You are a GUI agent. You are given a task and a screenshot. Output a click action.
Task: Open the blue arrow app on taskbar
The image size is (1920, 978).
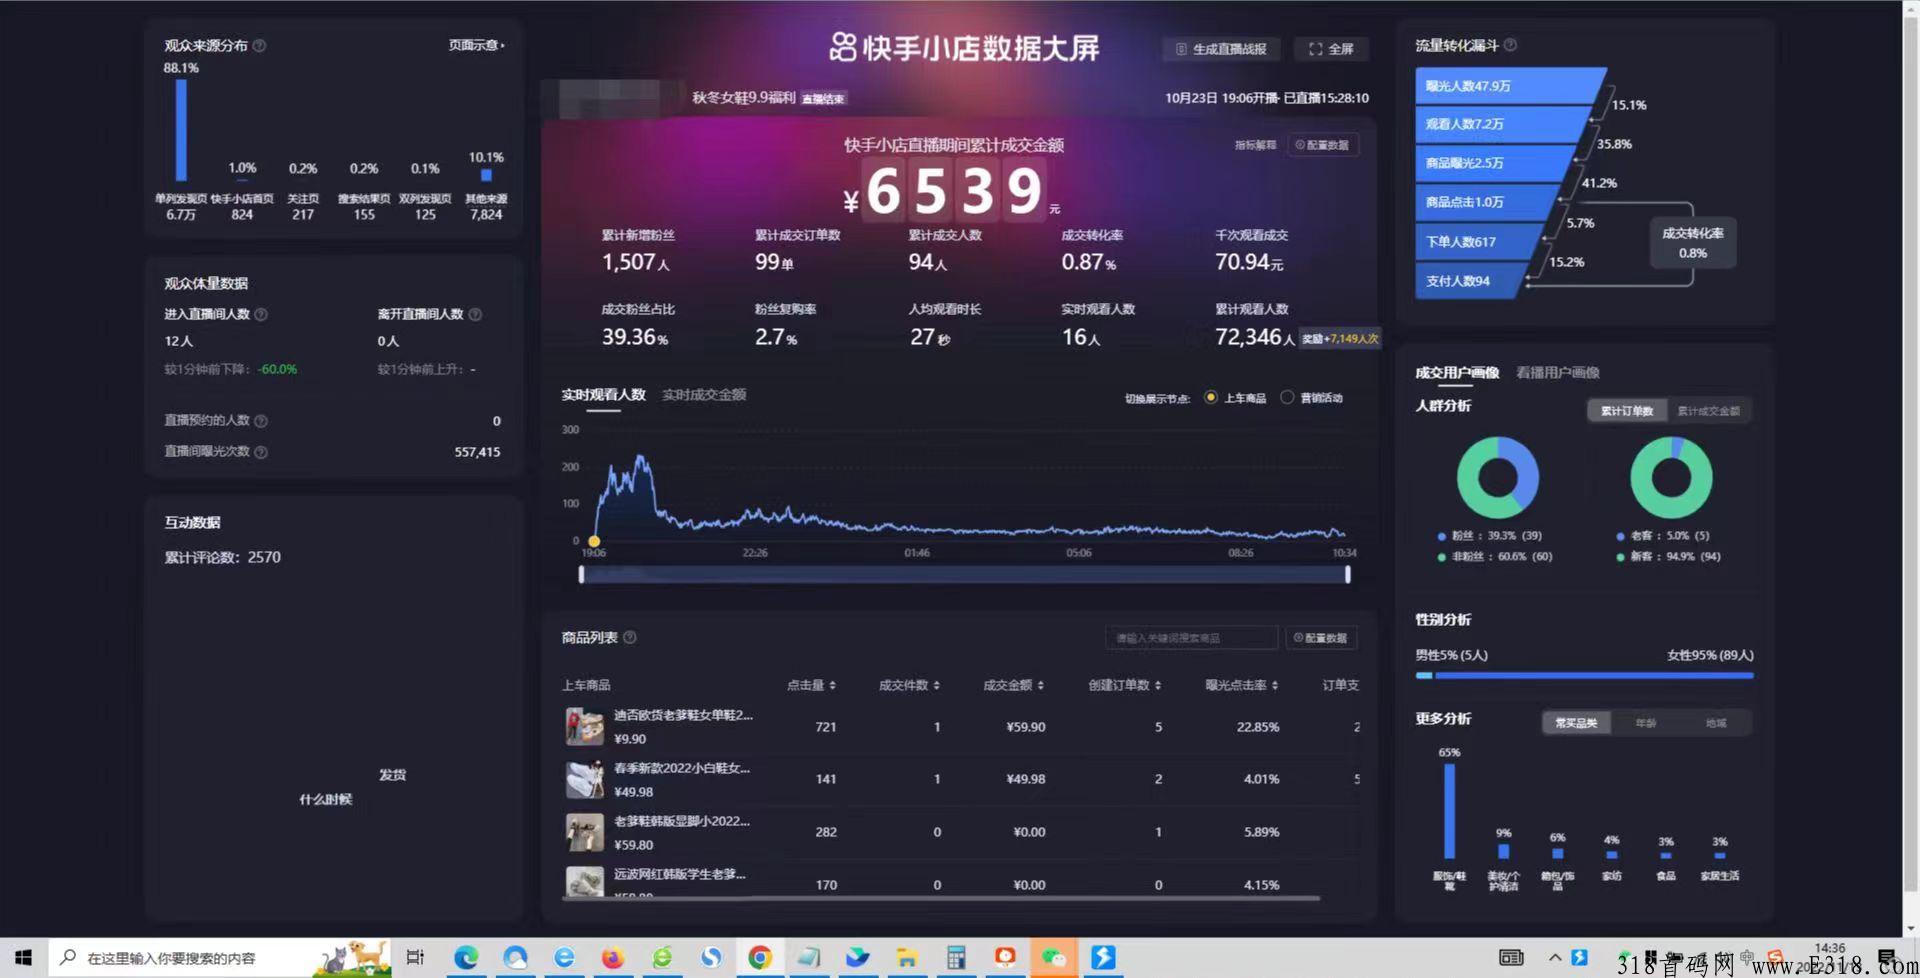point(1103,957)
